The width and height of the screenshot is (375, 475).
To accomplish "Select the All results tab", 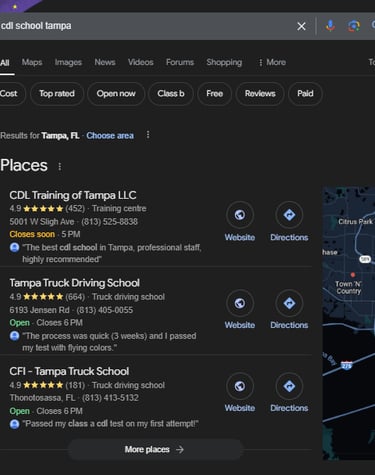I will pyautogui.click(x=5, y=63).
